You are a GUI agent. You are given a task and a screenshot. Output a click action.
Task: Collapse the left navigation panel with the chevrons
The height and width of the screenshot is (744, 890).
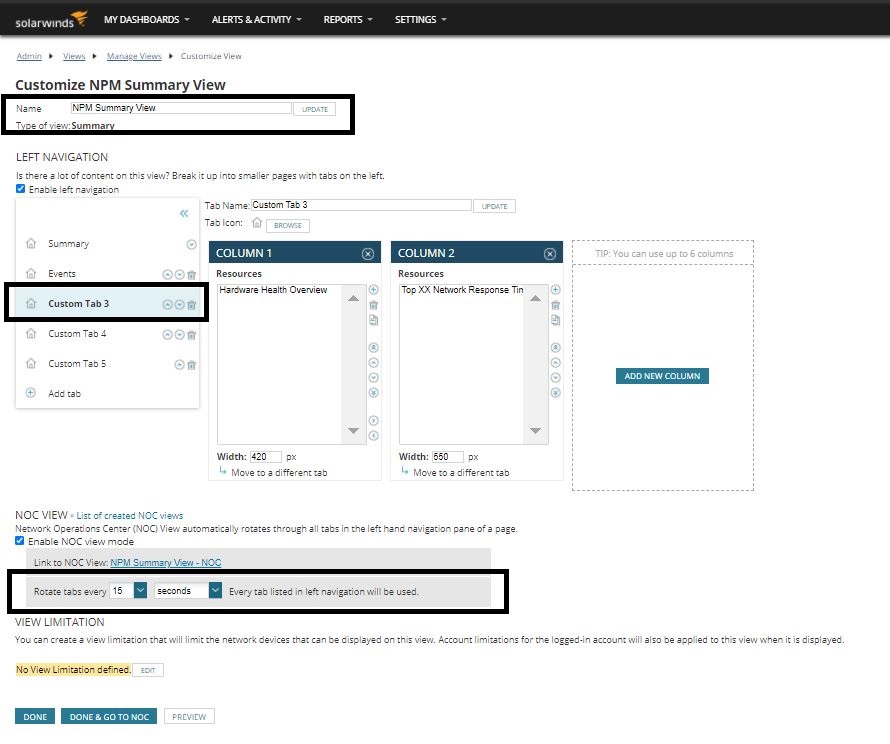pyautogui.click(x=184, y=213)
